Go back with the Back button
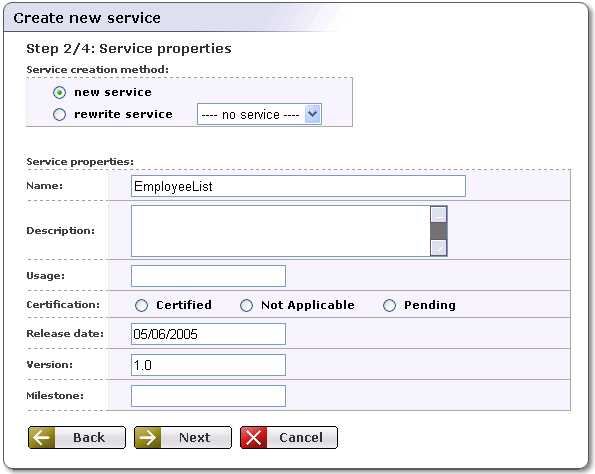This screenshot has height=474, width=595. (x=77, y=438)
